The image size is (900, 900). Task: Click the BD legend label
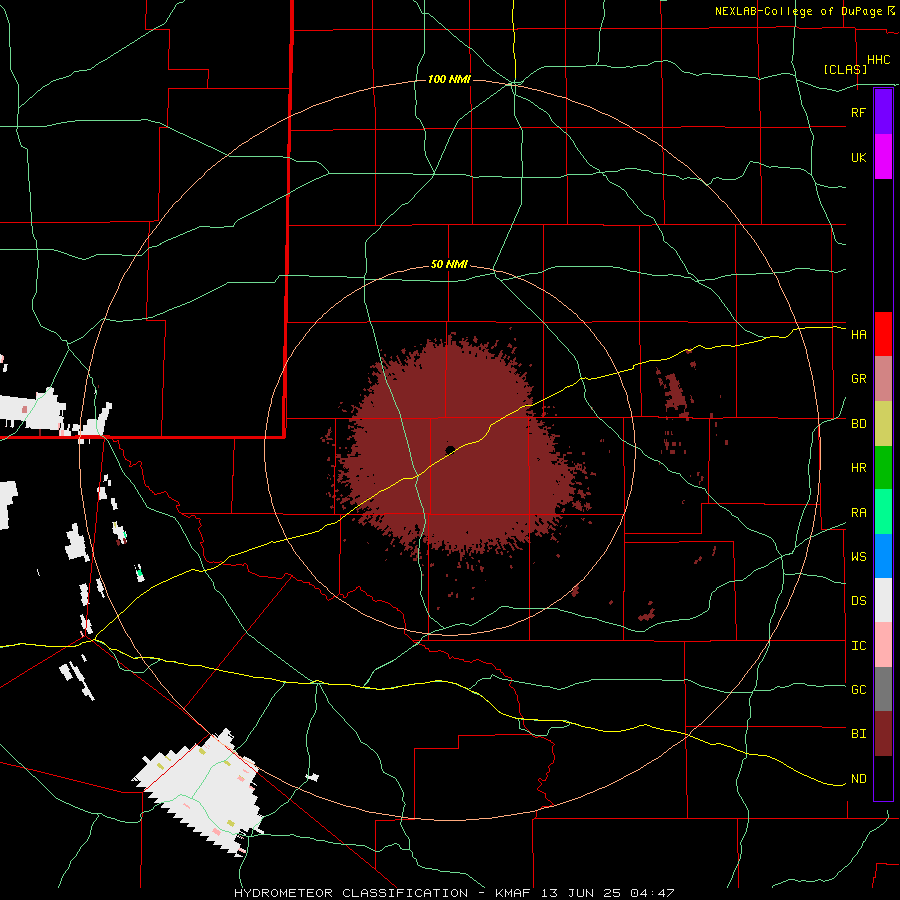click(858, 424)
